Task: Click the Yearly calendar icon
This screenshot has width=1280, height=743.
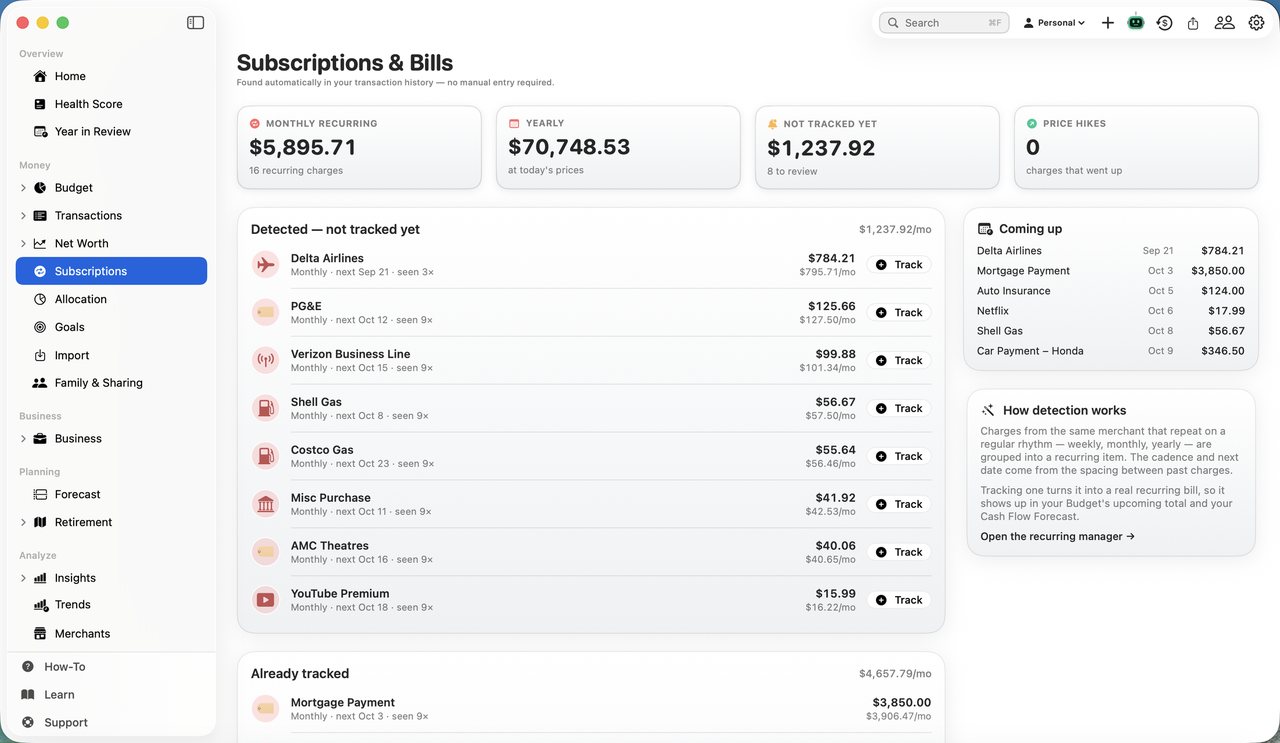Action: 514,123
